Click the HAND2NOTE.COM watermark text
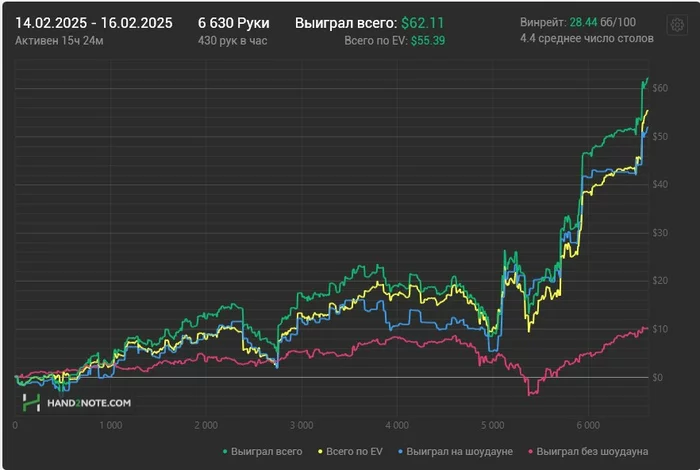Image resolution: width=700 pixels, height=470 pixels. 90,403
